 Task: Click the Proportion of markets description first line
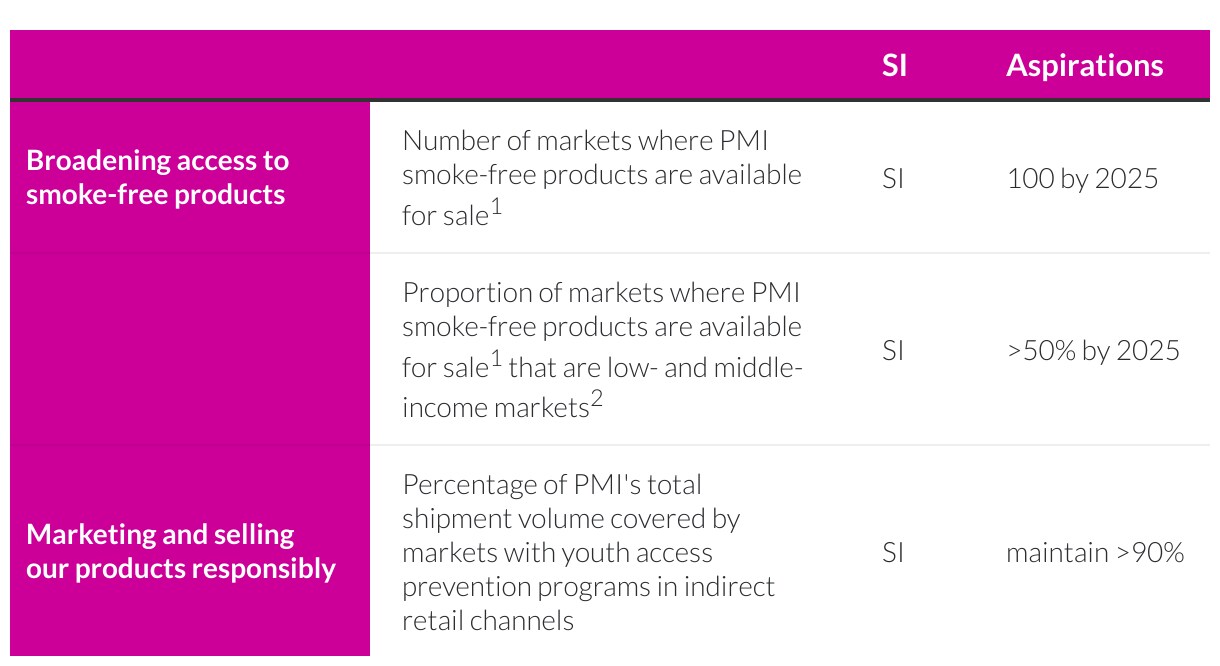601,293
